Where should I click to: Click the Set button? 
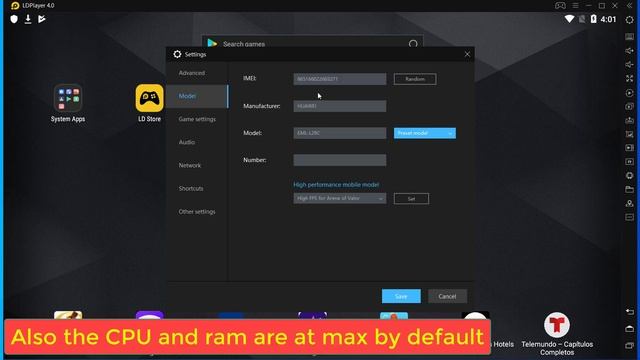(x=411, y=199)
